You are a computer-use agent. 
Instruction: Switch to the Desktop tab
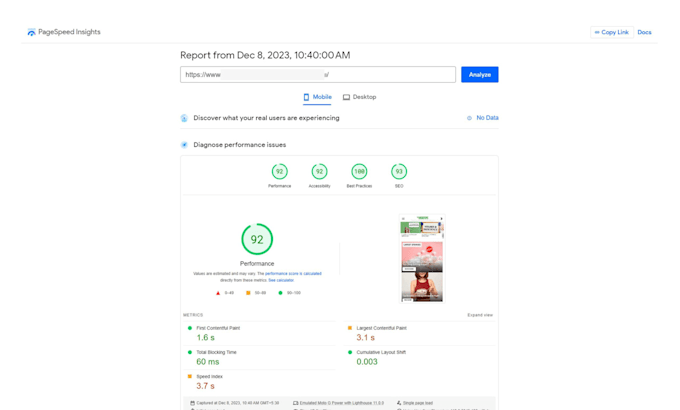pyautogui.click(x=360, y=97)
